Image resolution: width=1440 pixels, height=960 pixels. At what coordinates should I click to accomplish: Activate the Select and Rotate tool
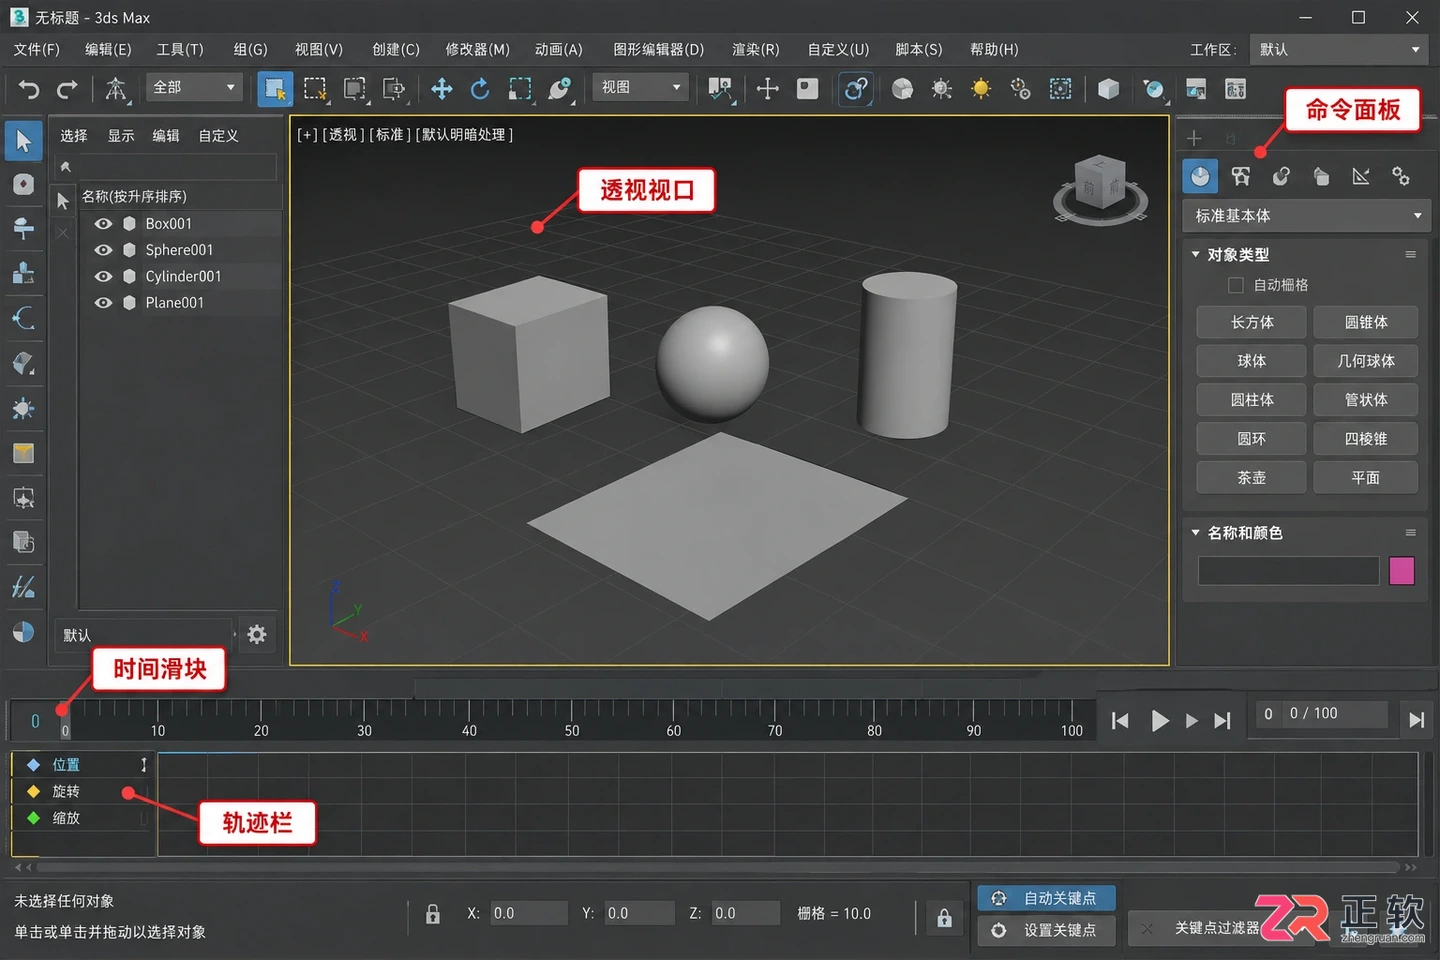coord(480,89)
